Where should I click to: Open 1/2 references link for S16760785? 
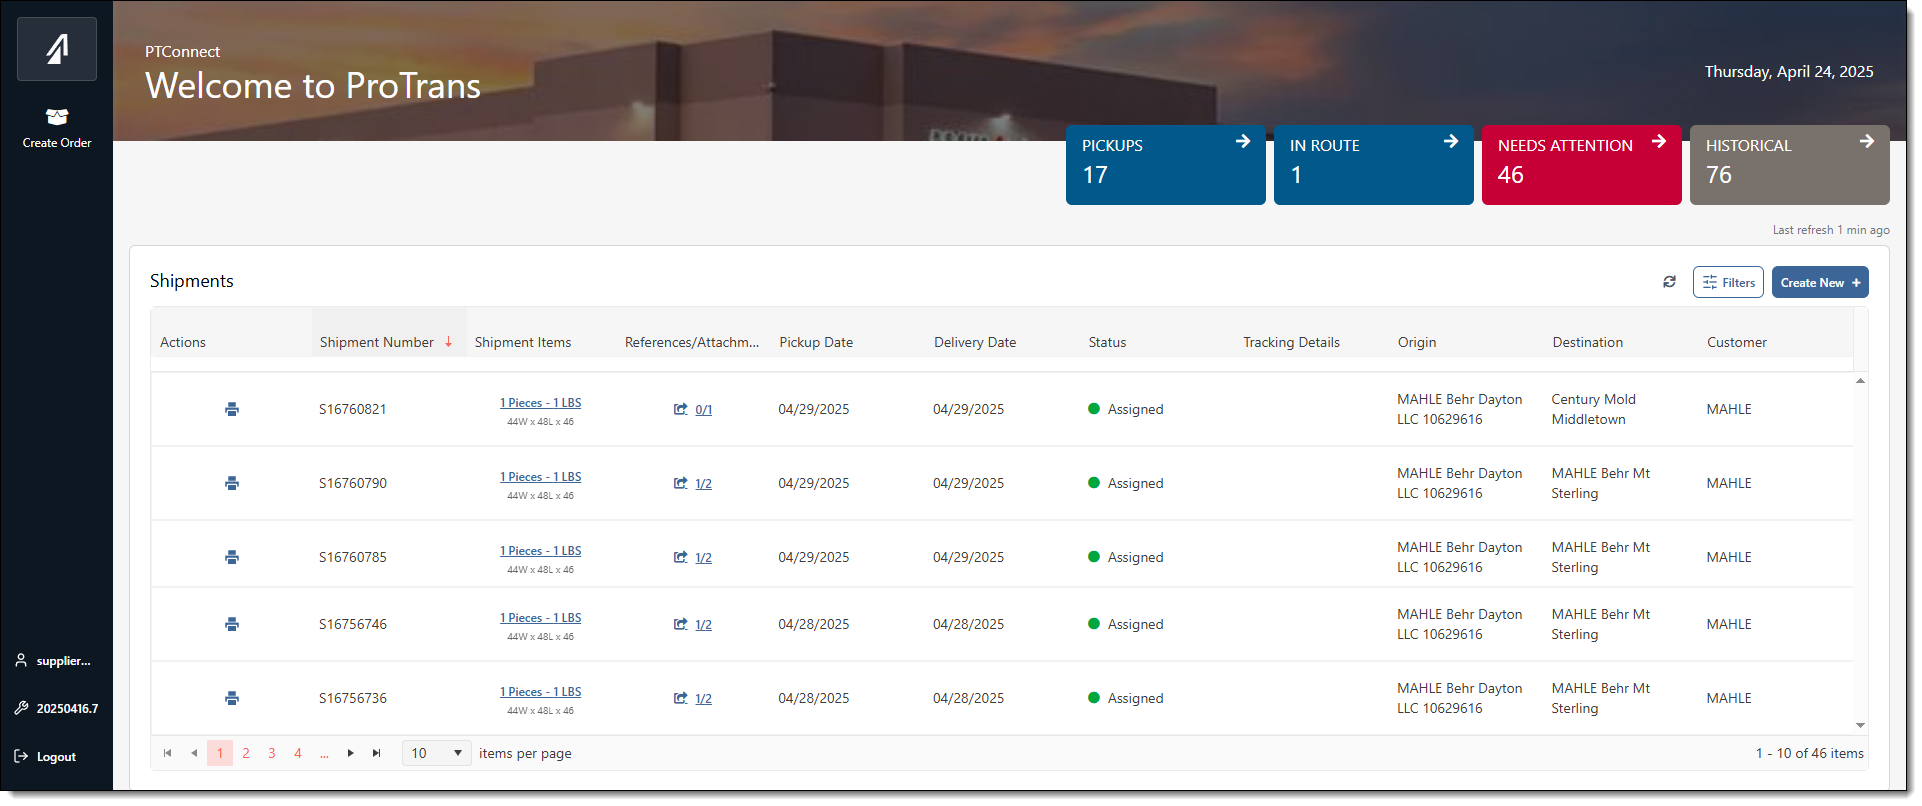704,557
